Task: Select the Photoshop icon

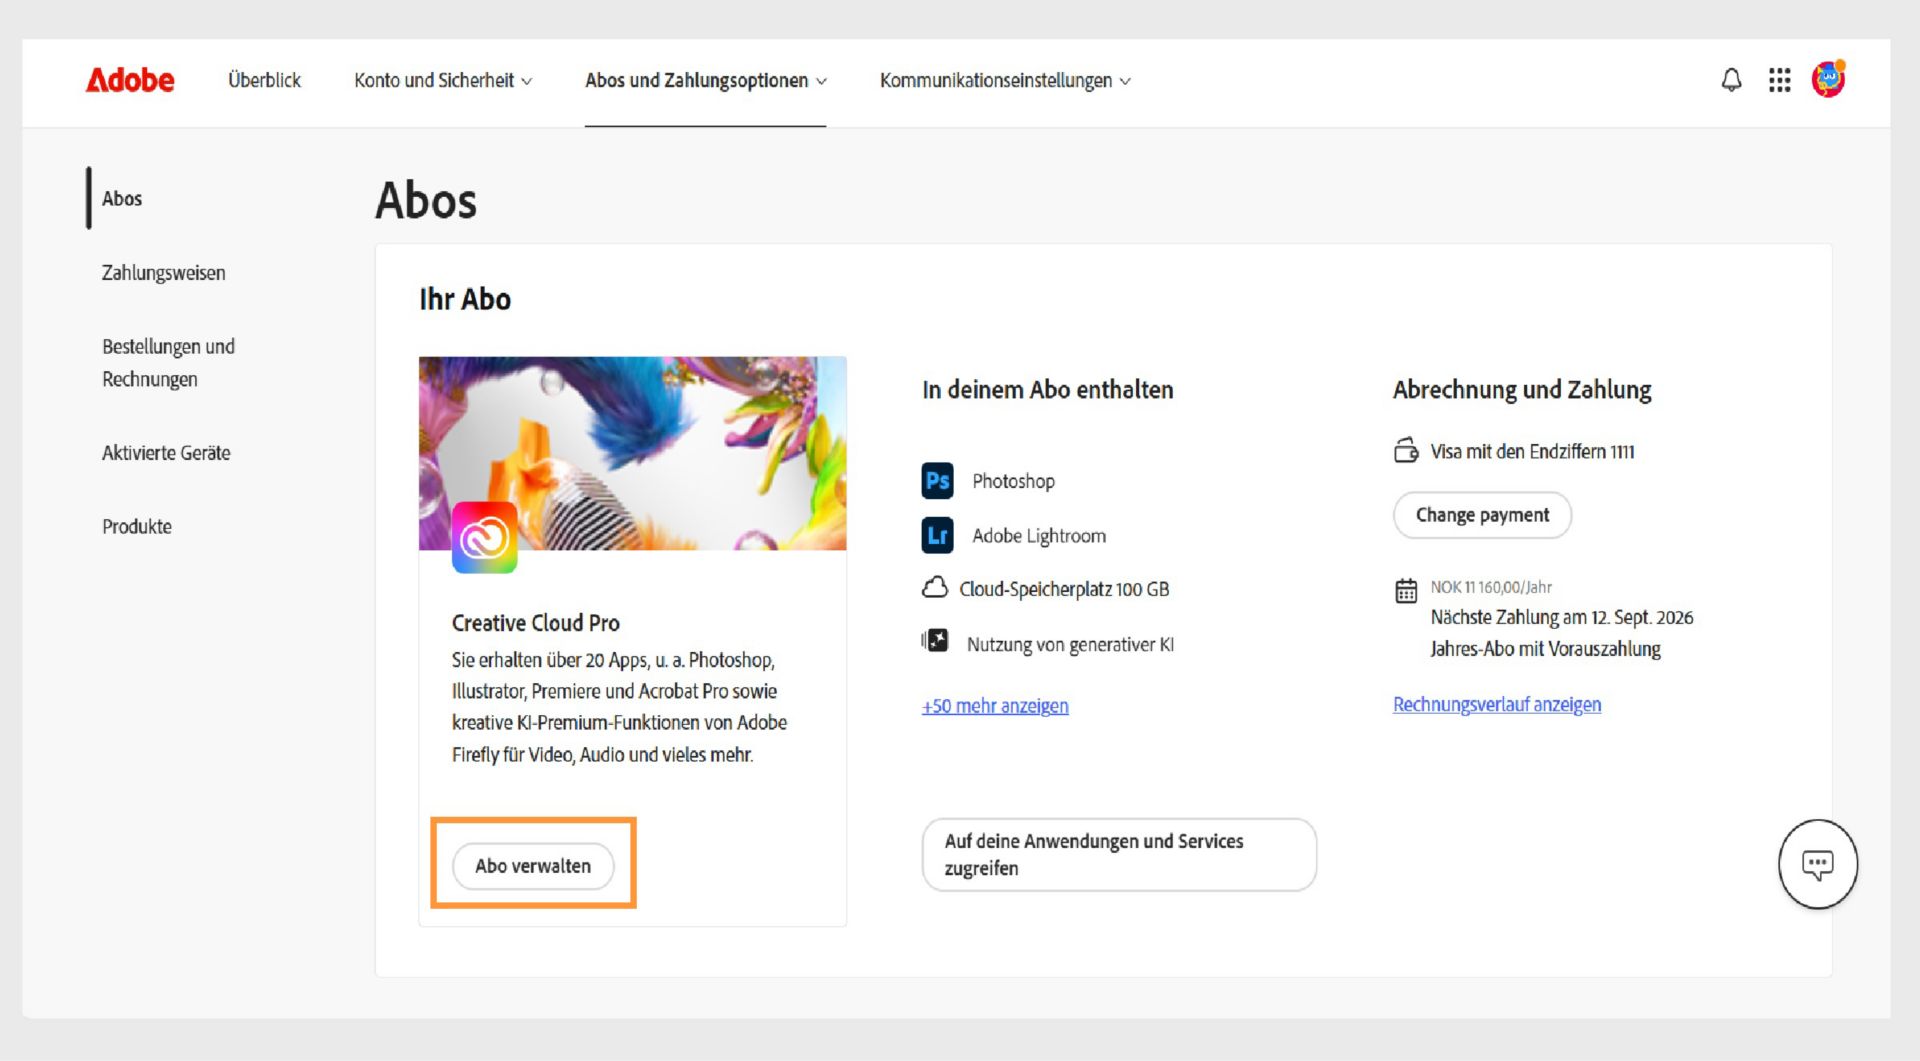Action: (x=936, y=481)
